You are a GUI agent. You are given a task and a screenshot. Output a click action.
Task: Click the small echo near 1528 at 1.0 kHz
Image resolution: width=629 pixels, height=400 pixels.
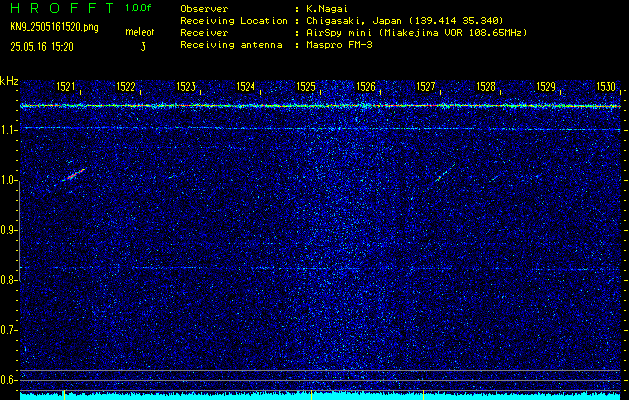(x=495, y=178)
